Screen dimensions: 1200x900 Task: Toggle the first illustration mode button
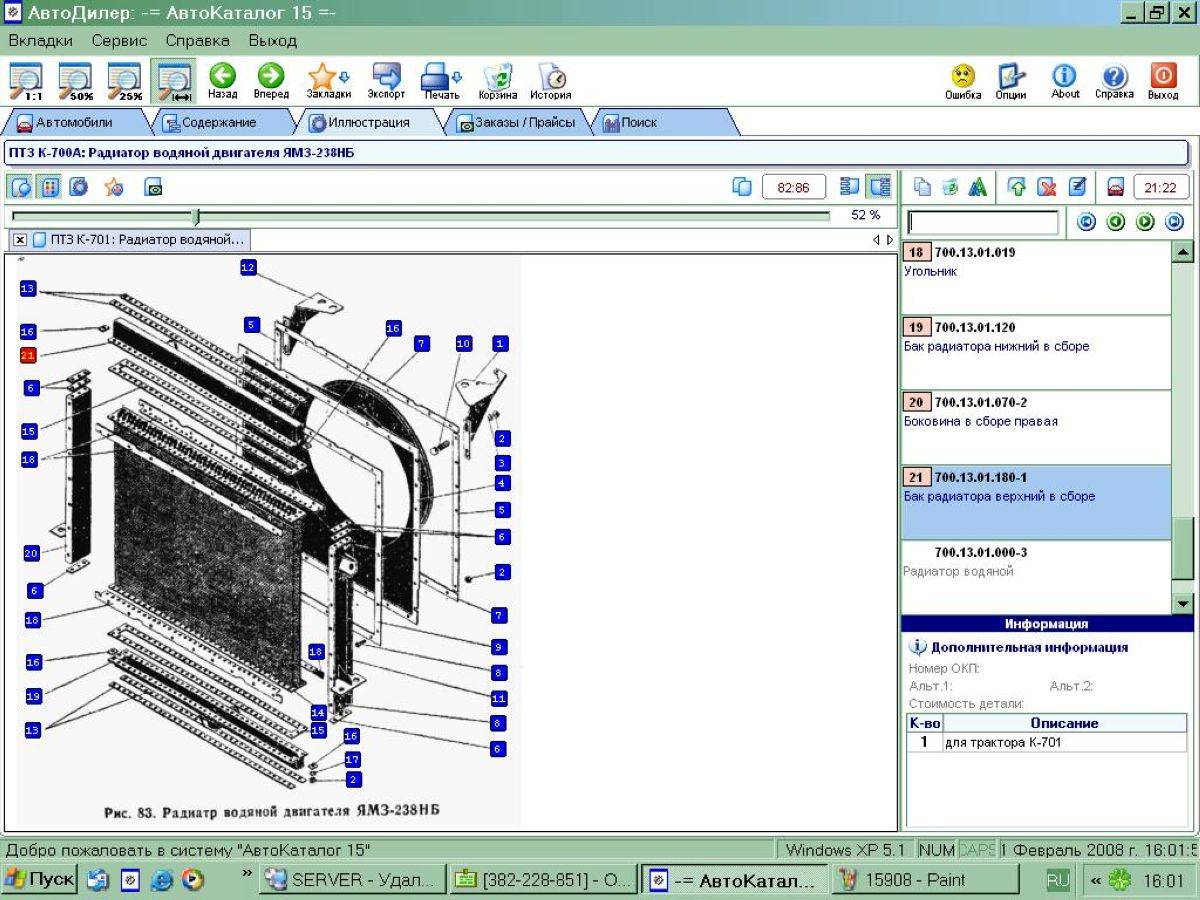click(x=21, y=187)
